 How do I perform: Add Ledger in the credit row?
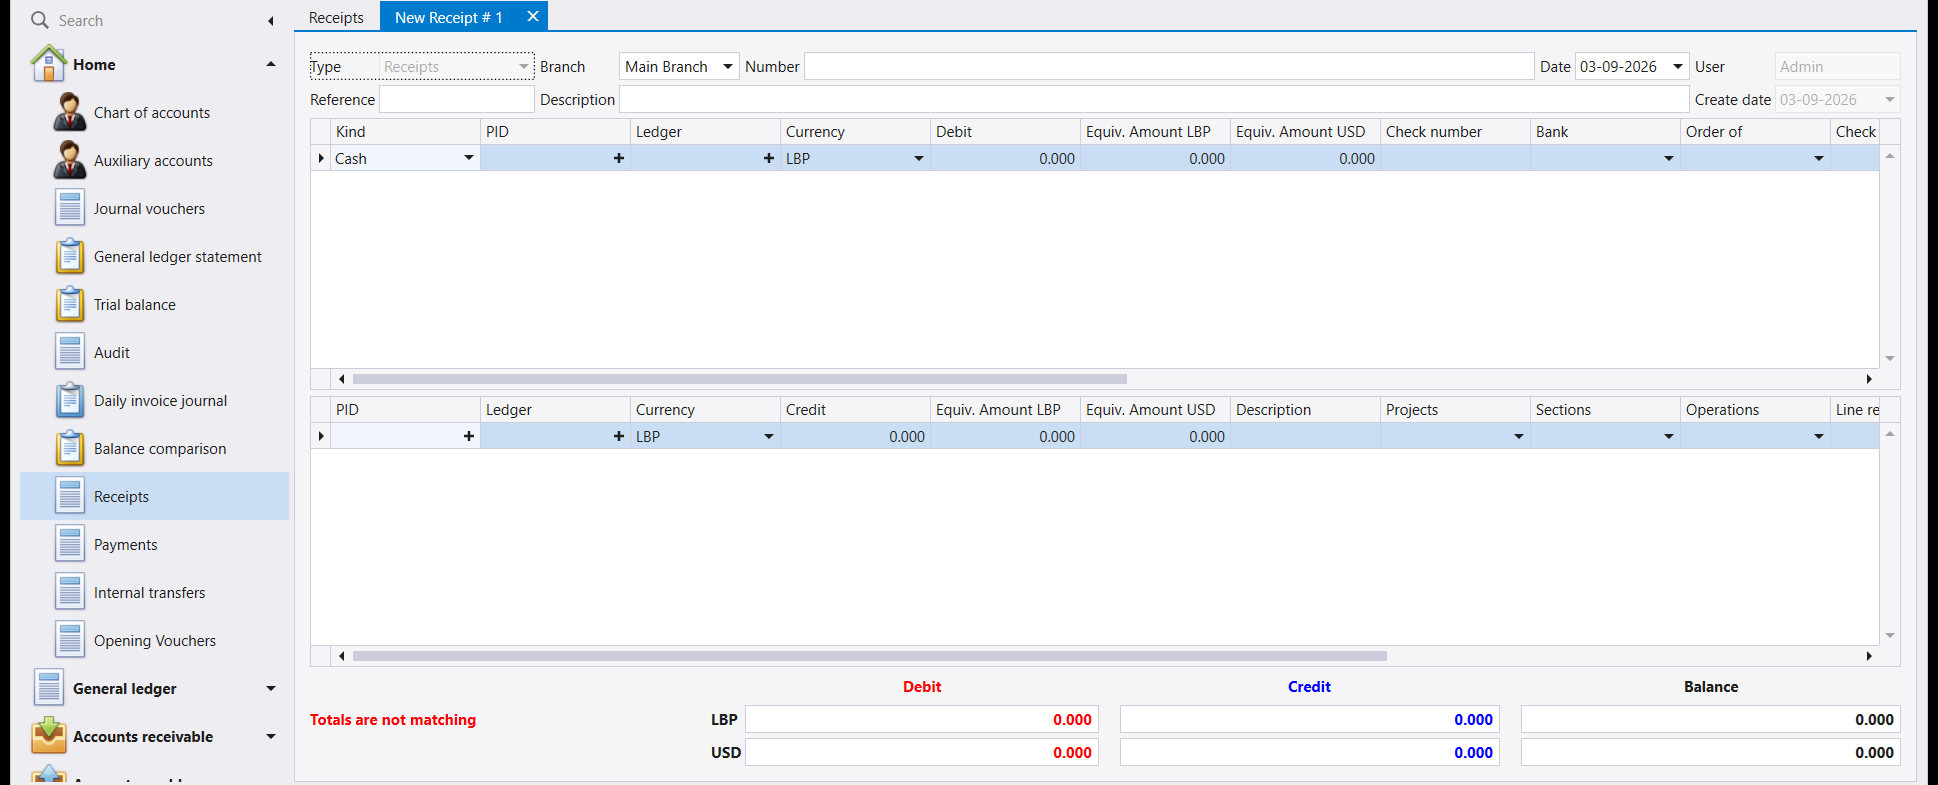point(619,436)
